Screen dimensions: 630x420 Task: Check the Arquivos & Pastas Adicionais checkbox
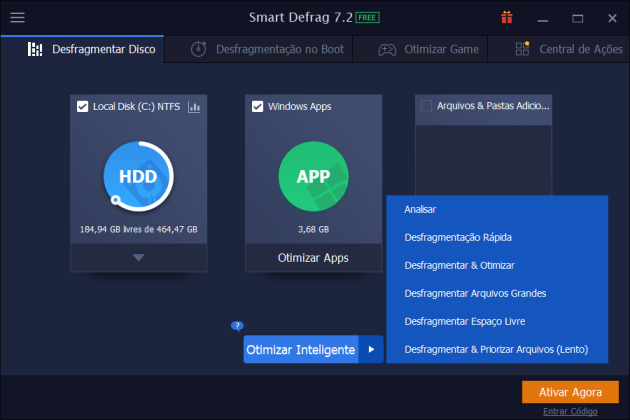click(x=426, y=106)
